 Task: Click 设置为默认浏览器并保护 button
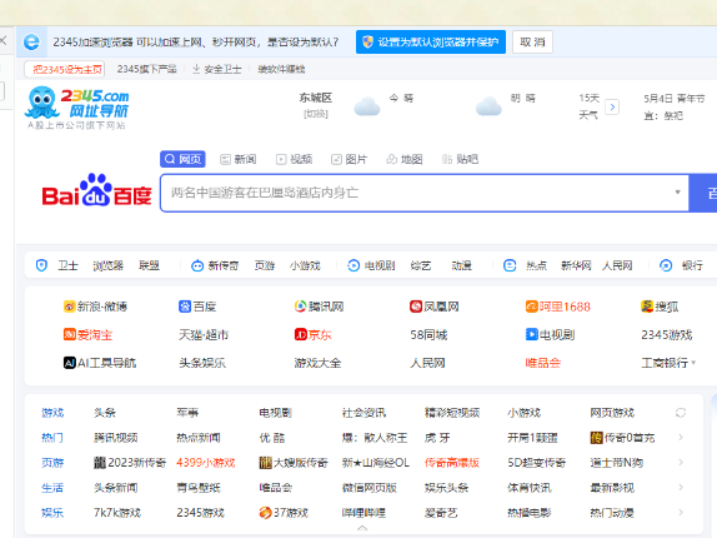coord(431,42)
